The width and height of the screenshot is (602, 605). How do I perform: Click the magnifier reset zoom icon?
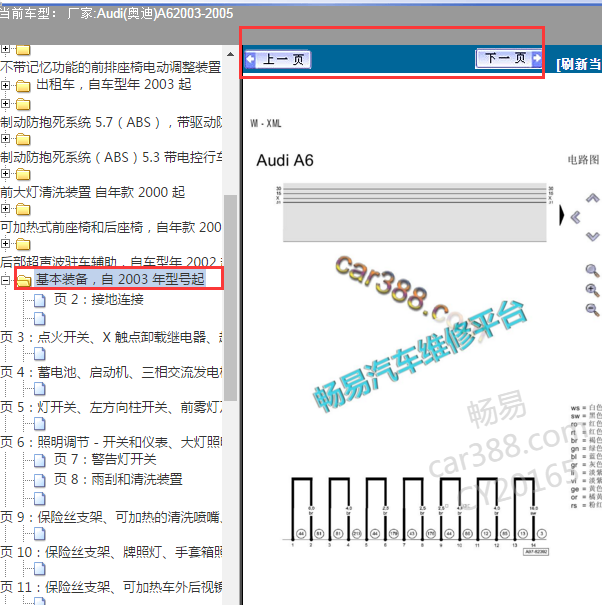coord(592,270)
